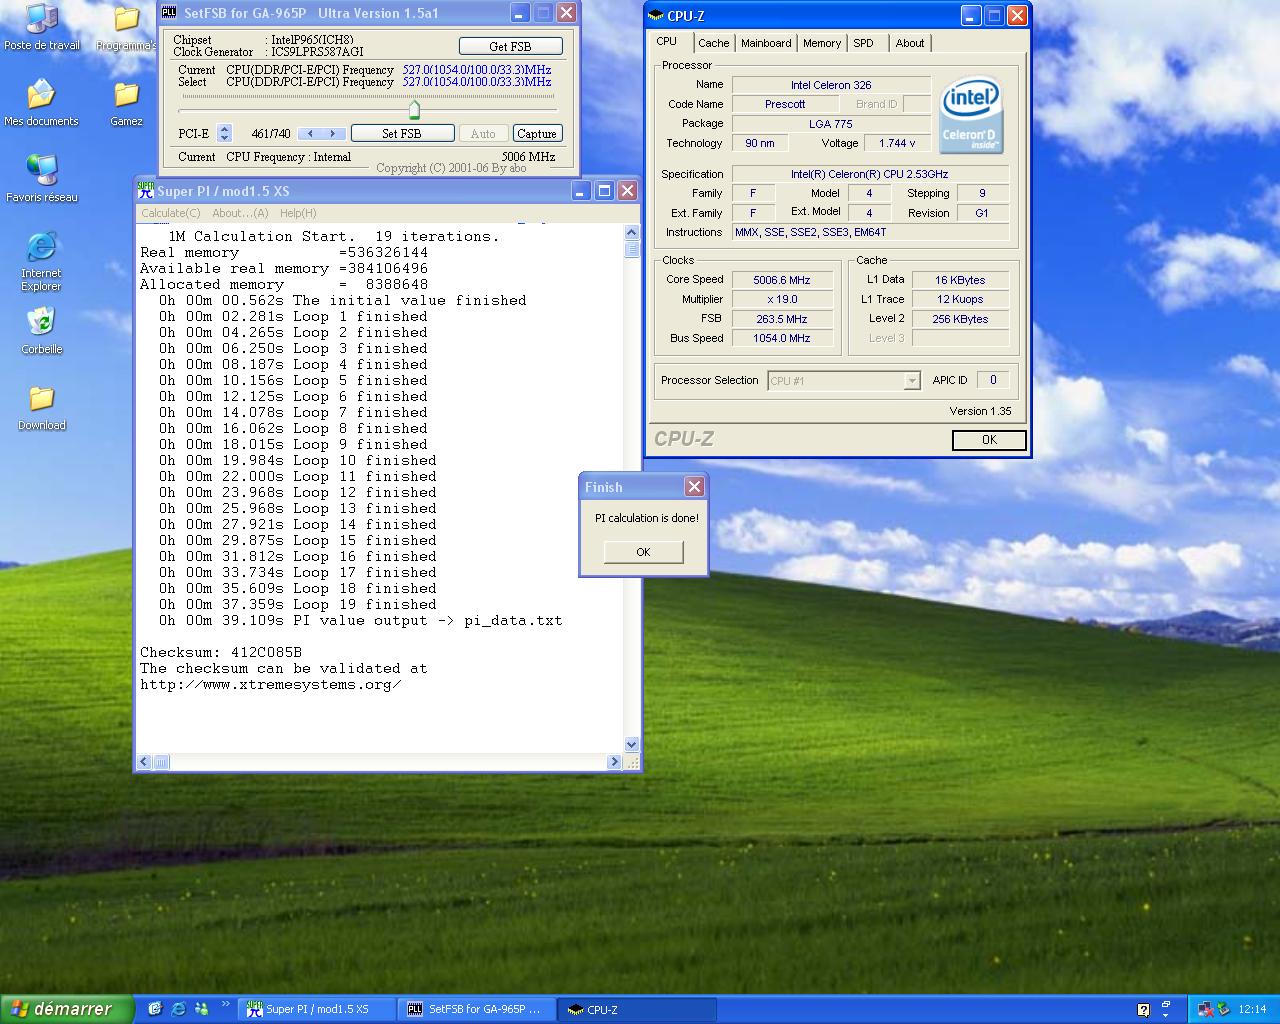Open the Help(H) menu in Super PI
This screenshot has height=1024, width=1280.
coord(298,213)
